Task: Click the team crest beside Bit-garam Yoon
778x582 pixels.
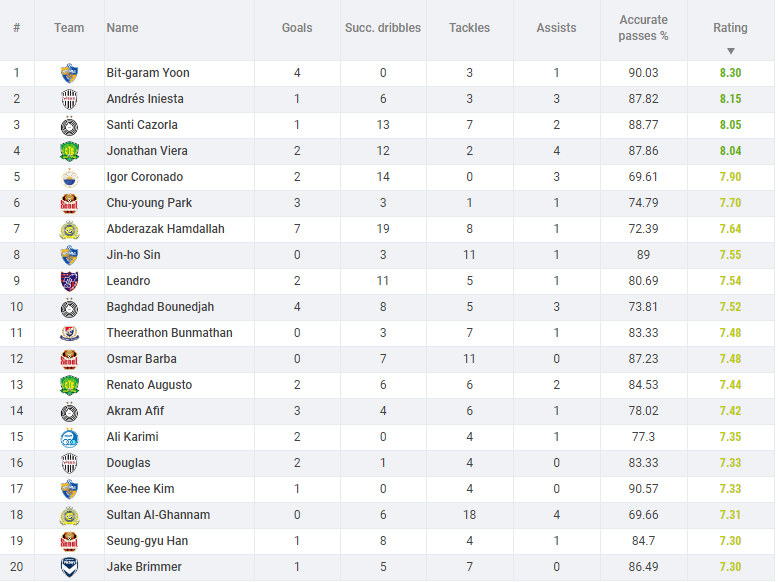Action: [x=69, y=73]
